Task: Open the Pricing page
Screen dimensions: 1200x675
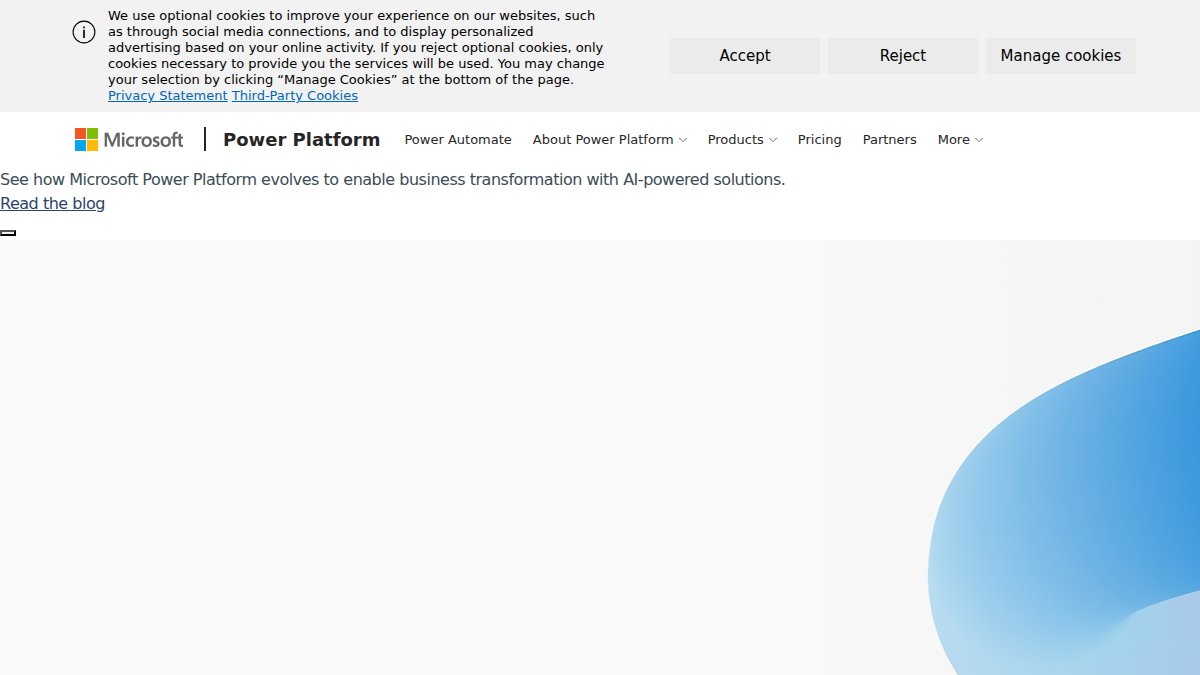Action: 819,140
